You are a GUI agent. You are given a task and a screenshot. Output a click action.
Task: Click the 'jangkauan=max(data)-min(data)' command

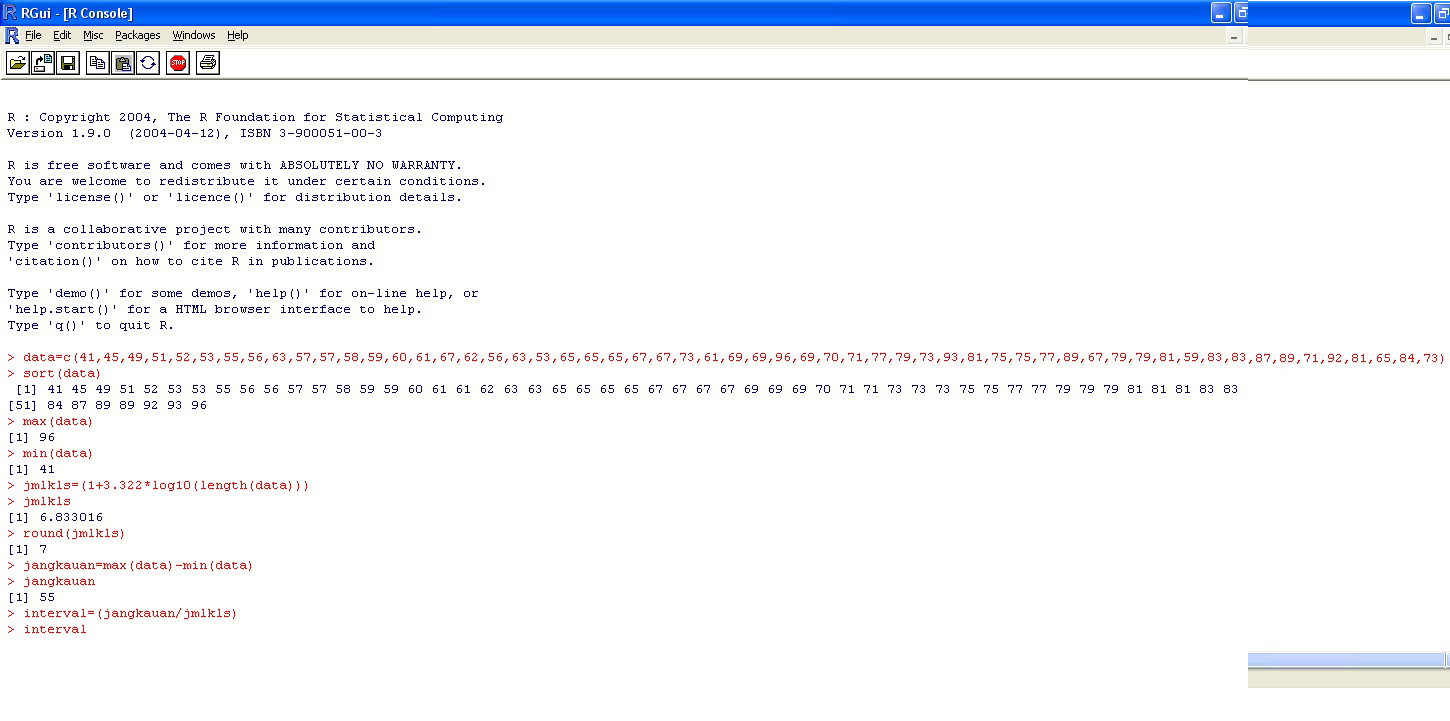[x=130, y=565]
